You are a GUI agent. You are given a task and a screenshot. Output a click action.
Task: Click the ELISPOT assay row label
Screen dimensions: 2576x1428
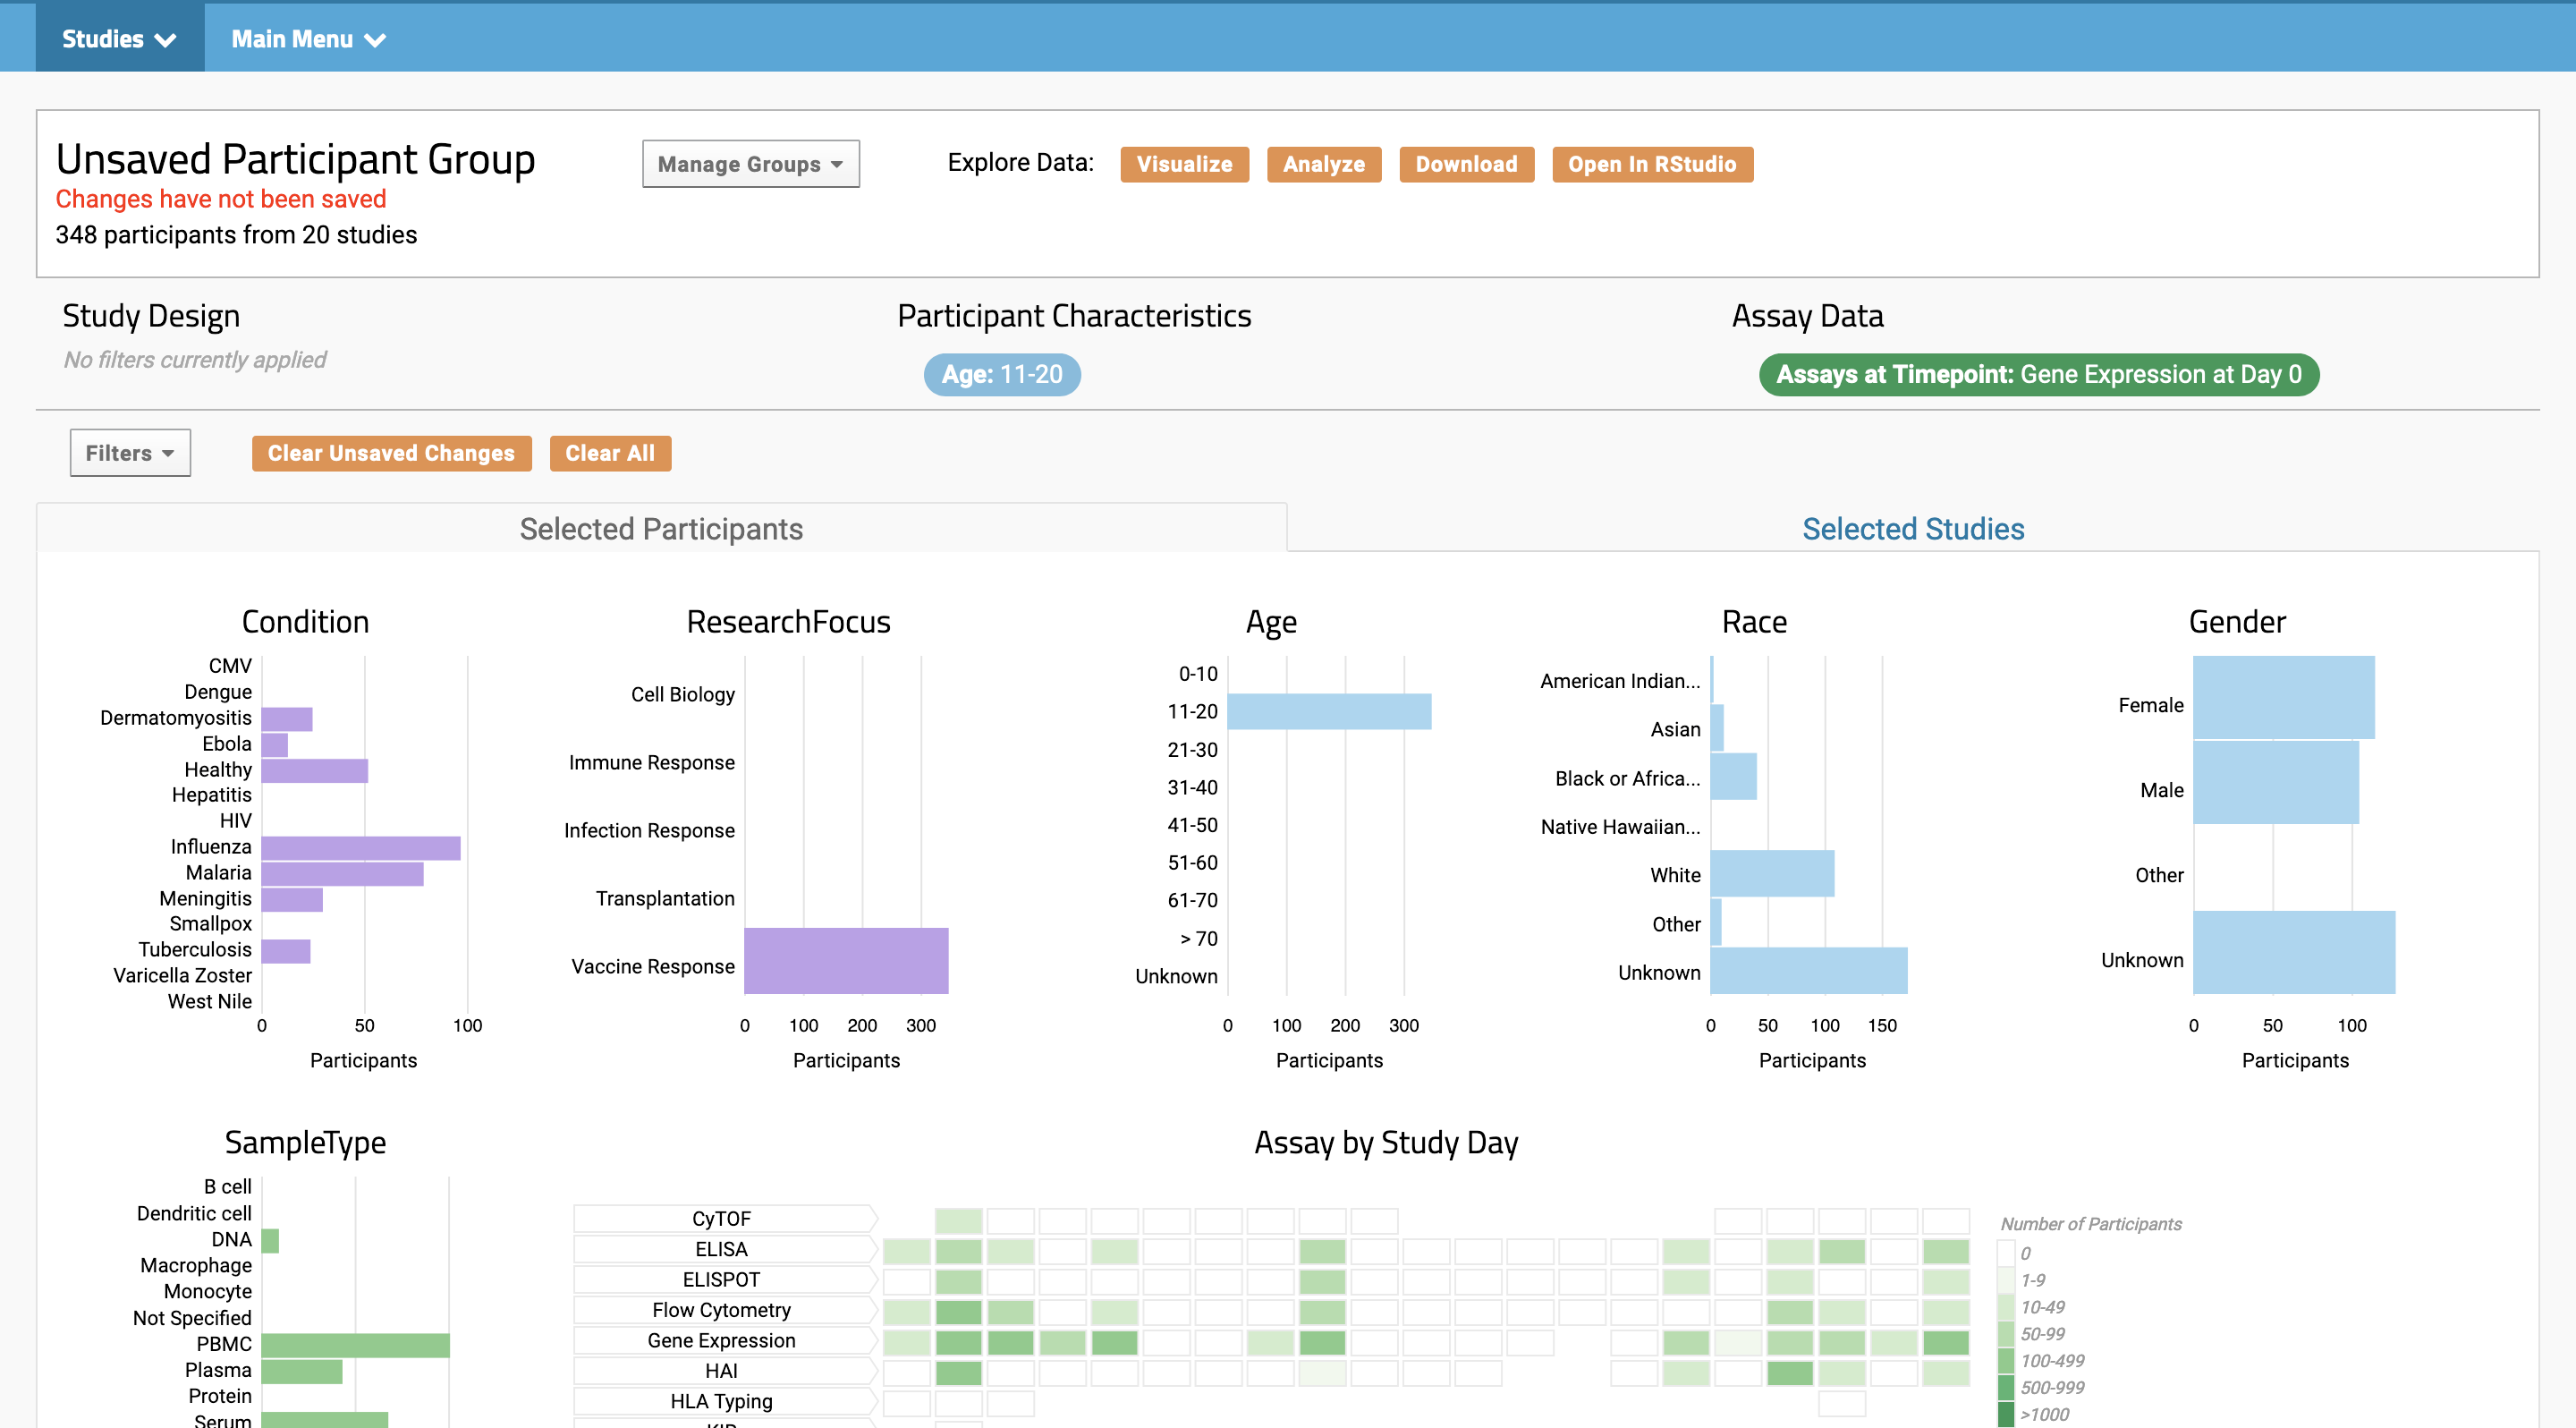coord(722,1279)
